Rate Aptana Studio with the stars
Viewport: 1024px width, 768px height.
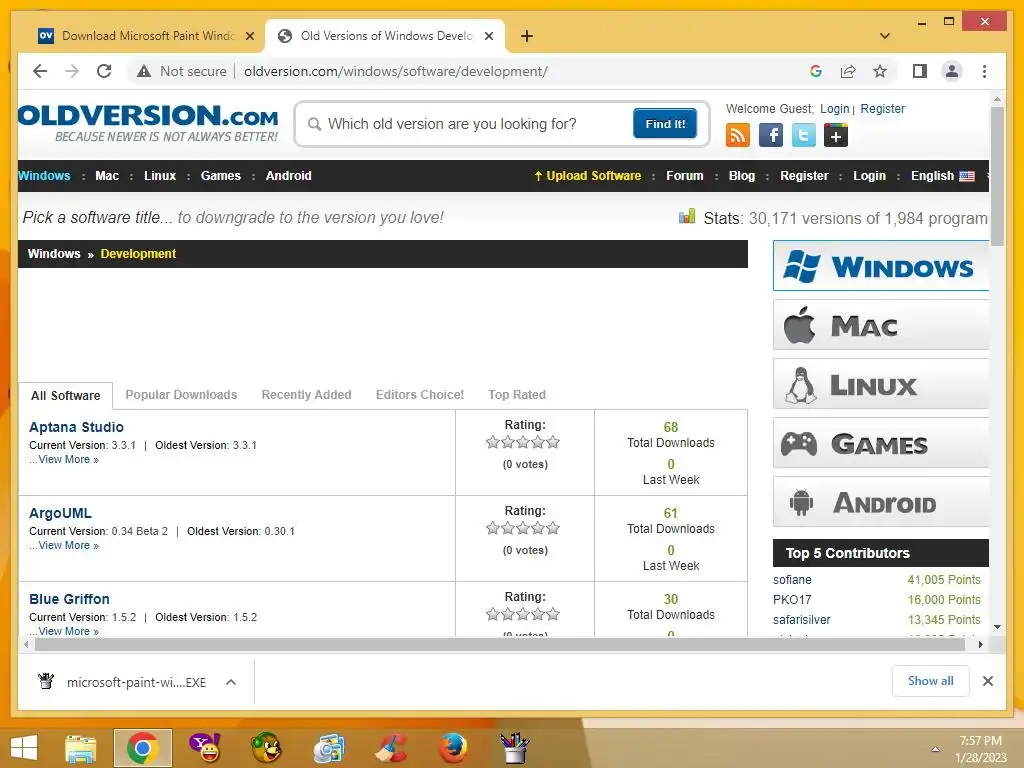pyautogui.click(x=523, y=443)
